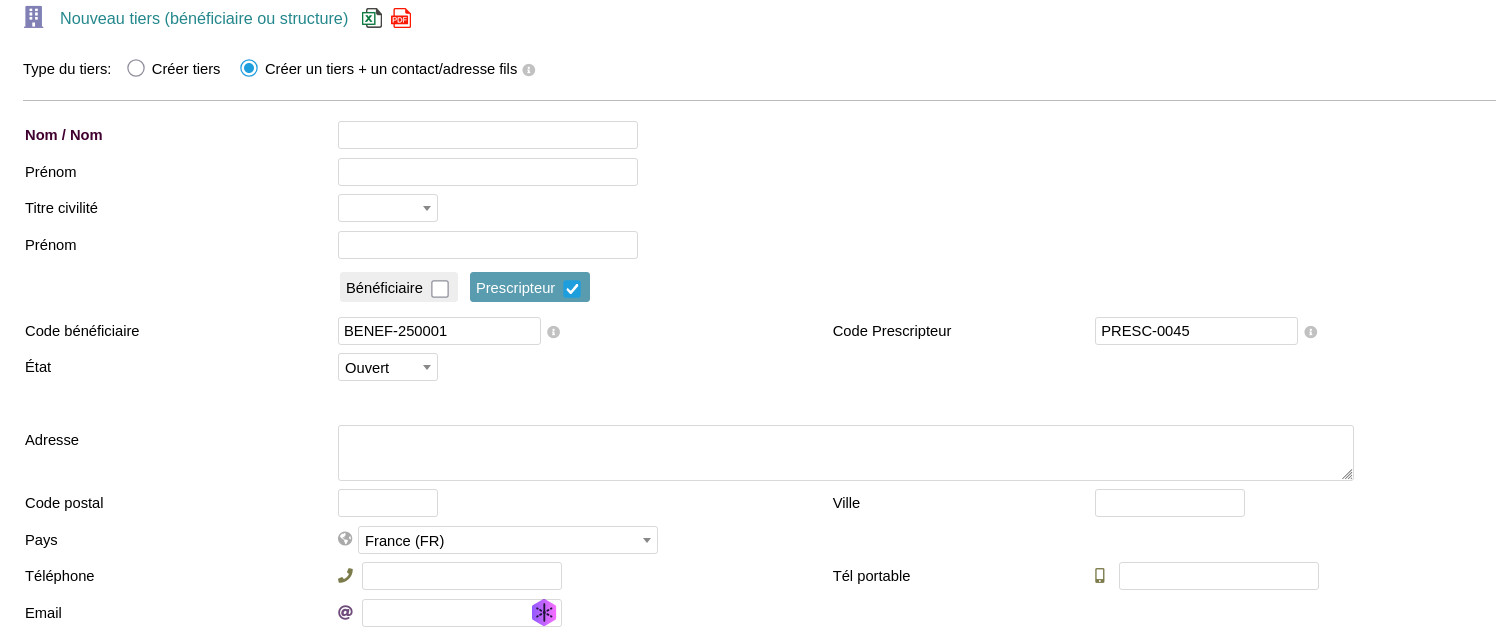Click the info icon next to contact/adresse fils
The height and width of the screenshot is (632, 1496).
[x=529, y=70]
